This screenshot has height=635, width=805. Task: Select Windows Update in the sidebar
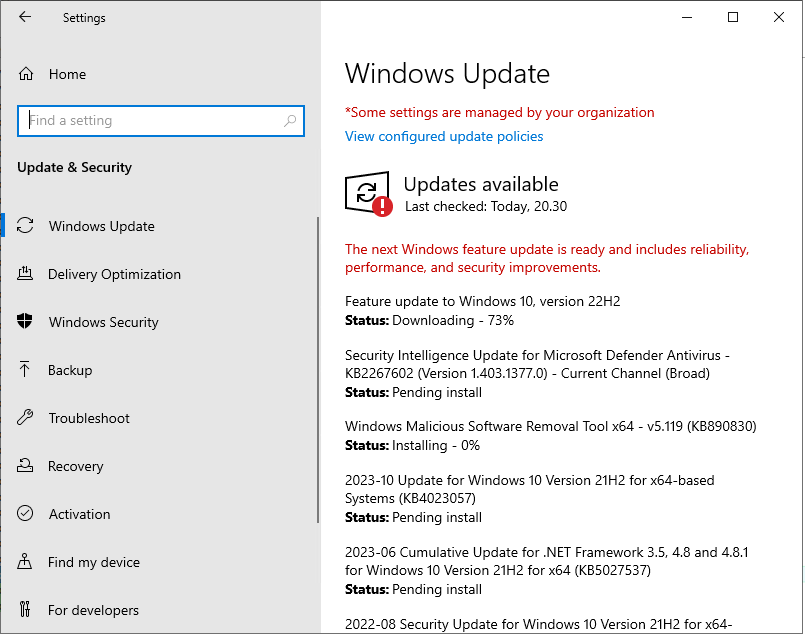[x=101, y=226]
